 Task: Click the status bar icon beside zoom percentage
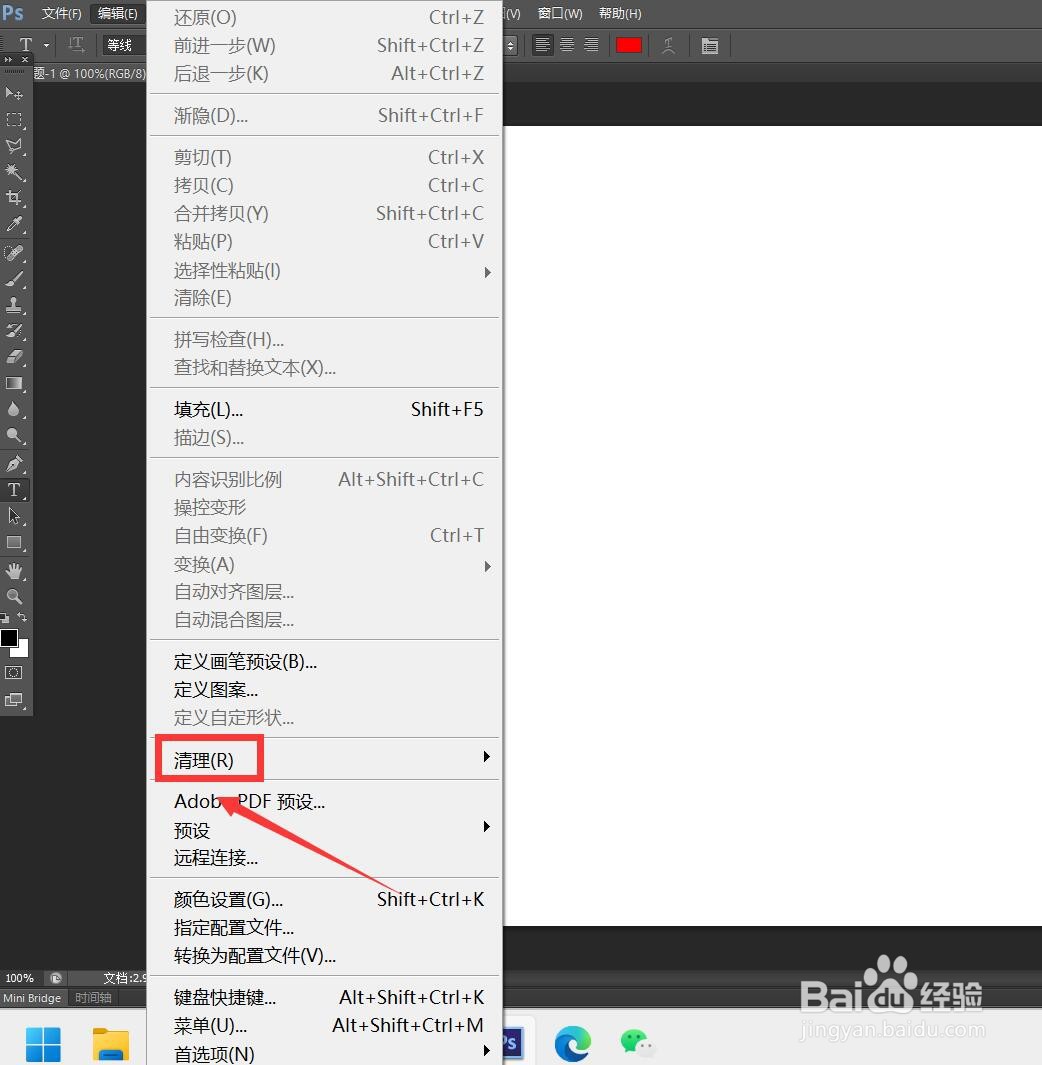[x=56, y=978]
